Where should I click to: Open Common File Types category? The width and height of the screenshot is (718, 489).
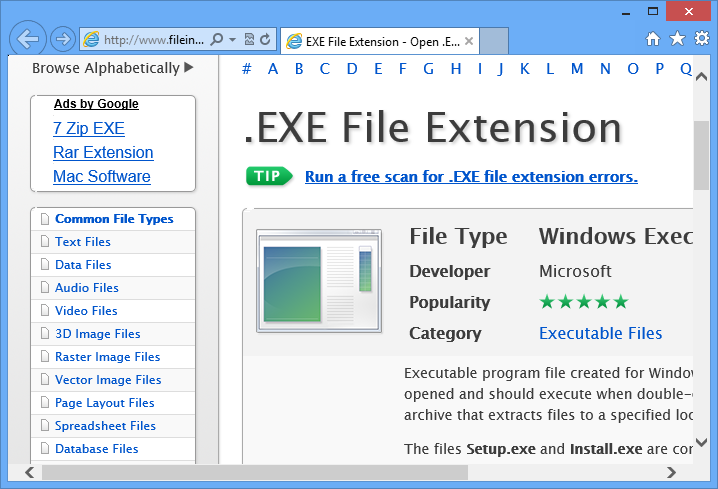tap(114, 219)
